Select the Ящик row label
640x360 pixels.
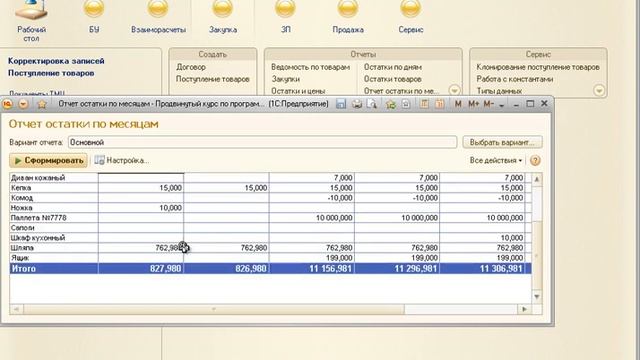20,258
